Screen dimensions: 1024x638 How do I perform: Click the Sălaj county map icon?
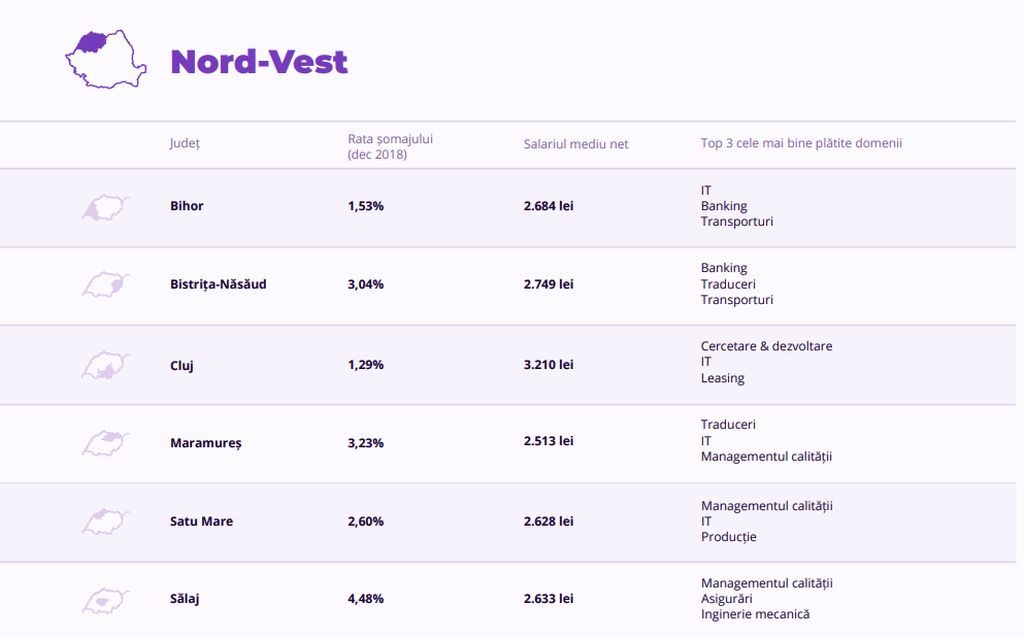click(x=105, y=599)
